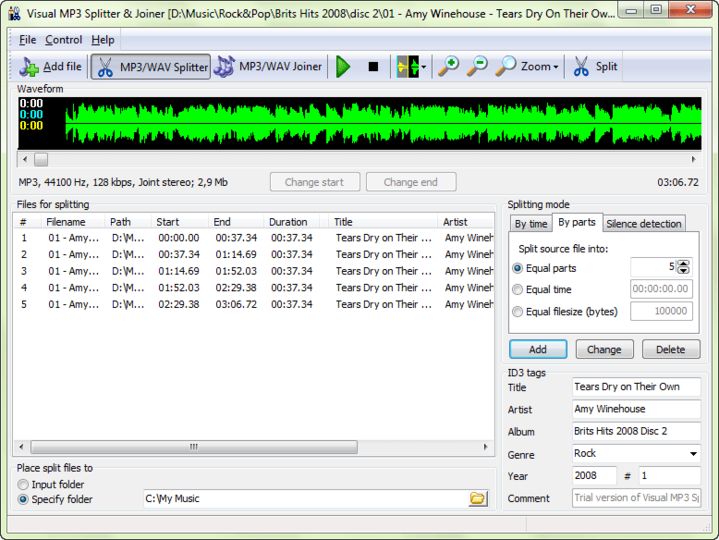Start playback with the green Play button
Screen dimensions: 719x540
(x=343, y=67)
